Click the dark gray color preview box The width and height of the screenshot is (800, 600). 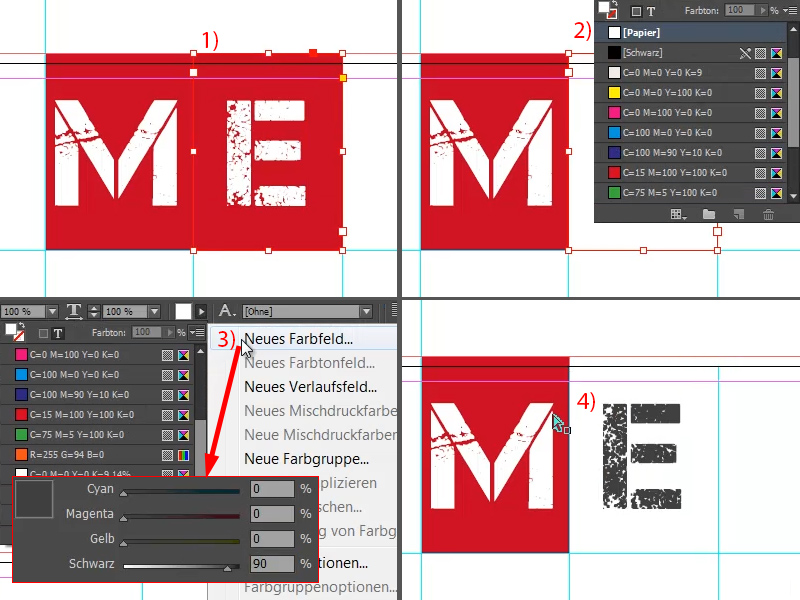pos(34,499)
